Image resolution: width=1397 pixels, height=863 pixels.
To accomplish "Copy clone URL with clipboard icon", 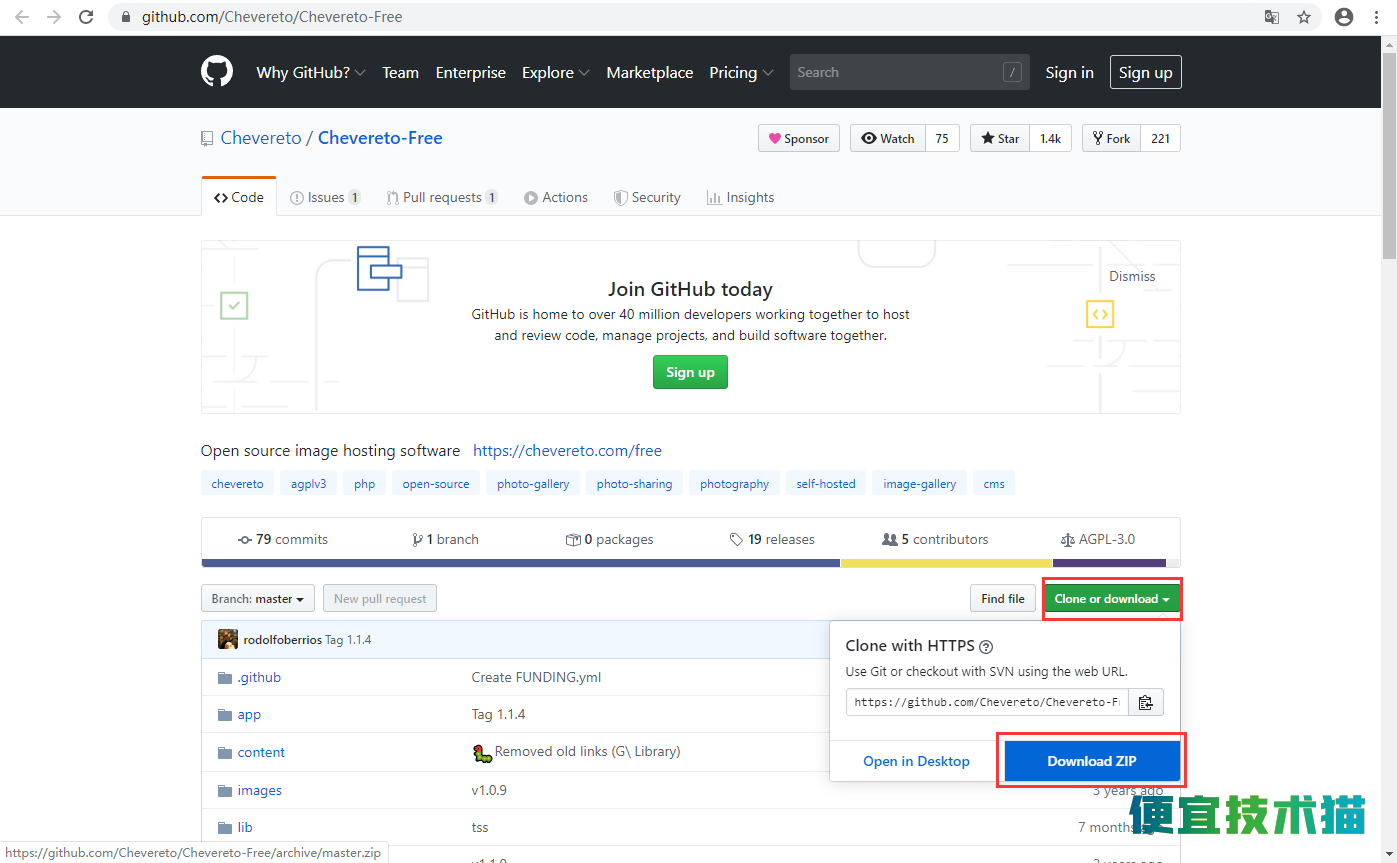I will coord(1146,702).
